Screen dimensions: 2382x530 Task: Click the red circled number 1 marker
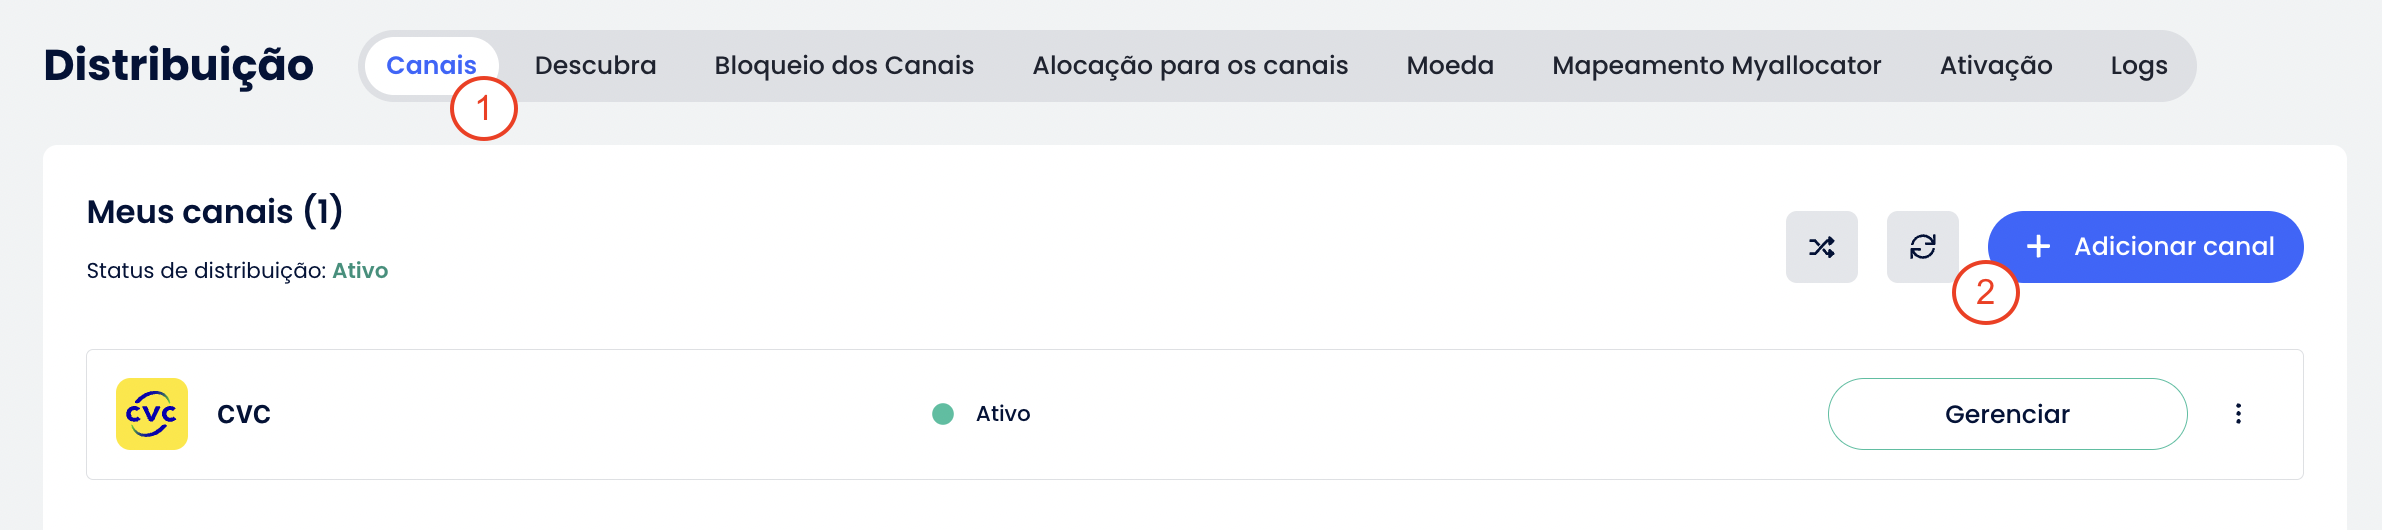coord(484,108)
